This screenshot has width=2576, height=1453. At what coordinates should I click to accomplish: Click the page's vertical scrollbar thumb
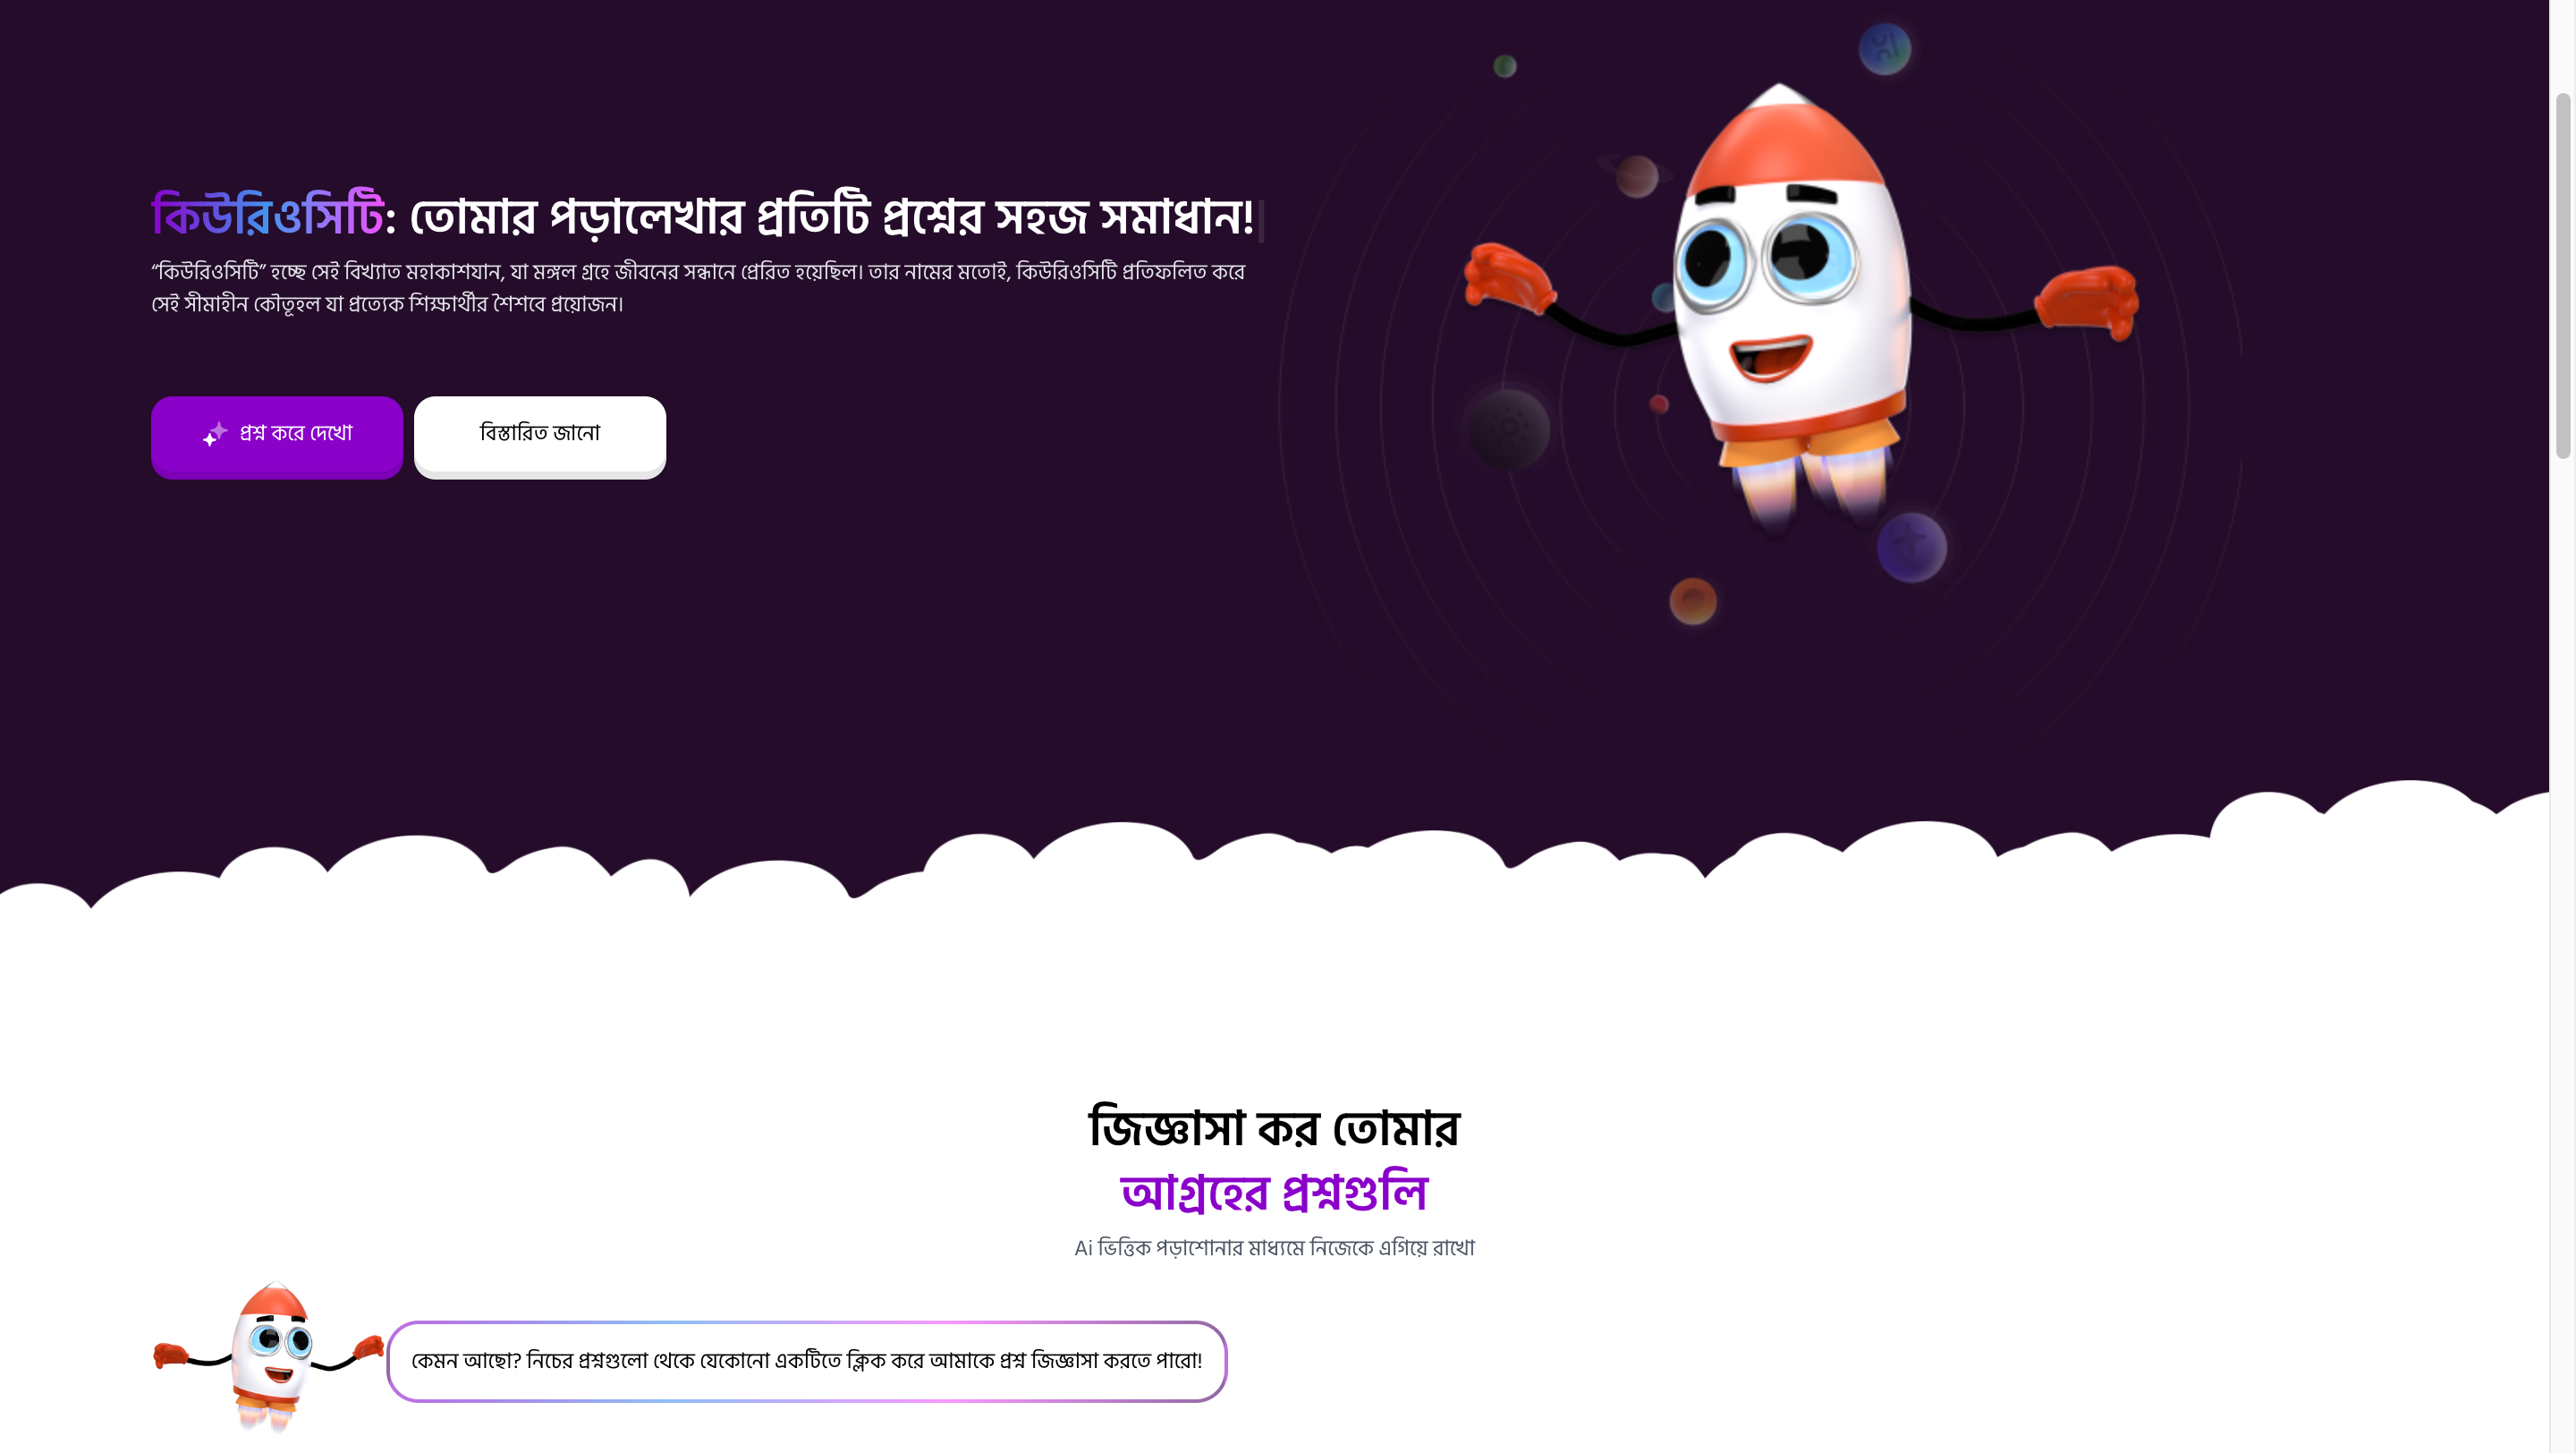[2563, 275]
